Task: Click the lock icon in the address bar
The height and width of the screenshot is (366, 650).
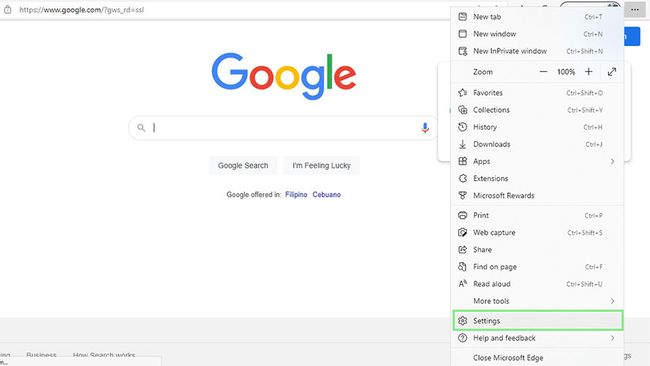Action: pyautogui.click(x=7, y=10)
